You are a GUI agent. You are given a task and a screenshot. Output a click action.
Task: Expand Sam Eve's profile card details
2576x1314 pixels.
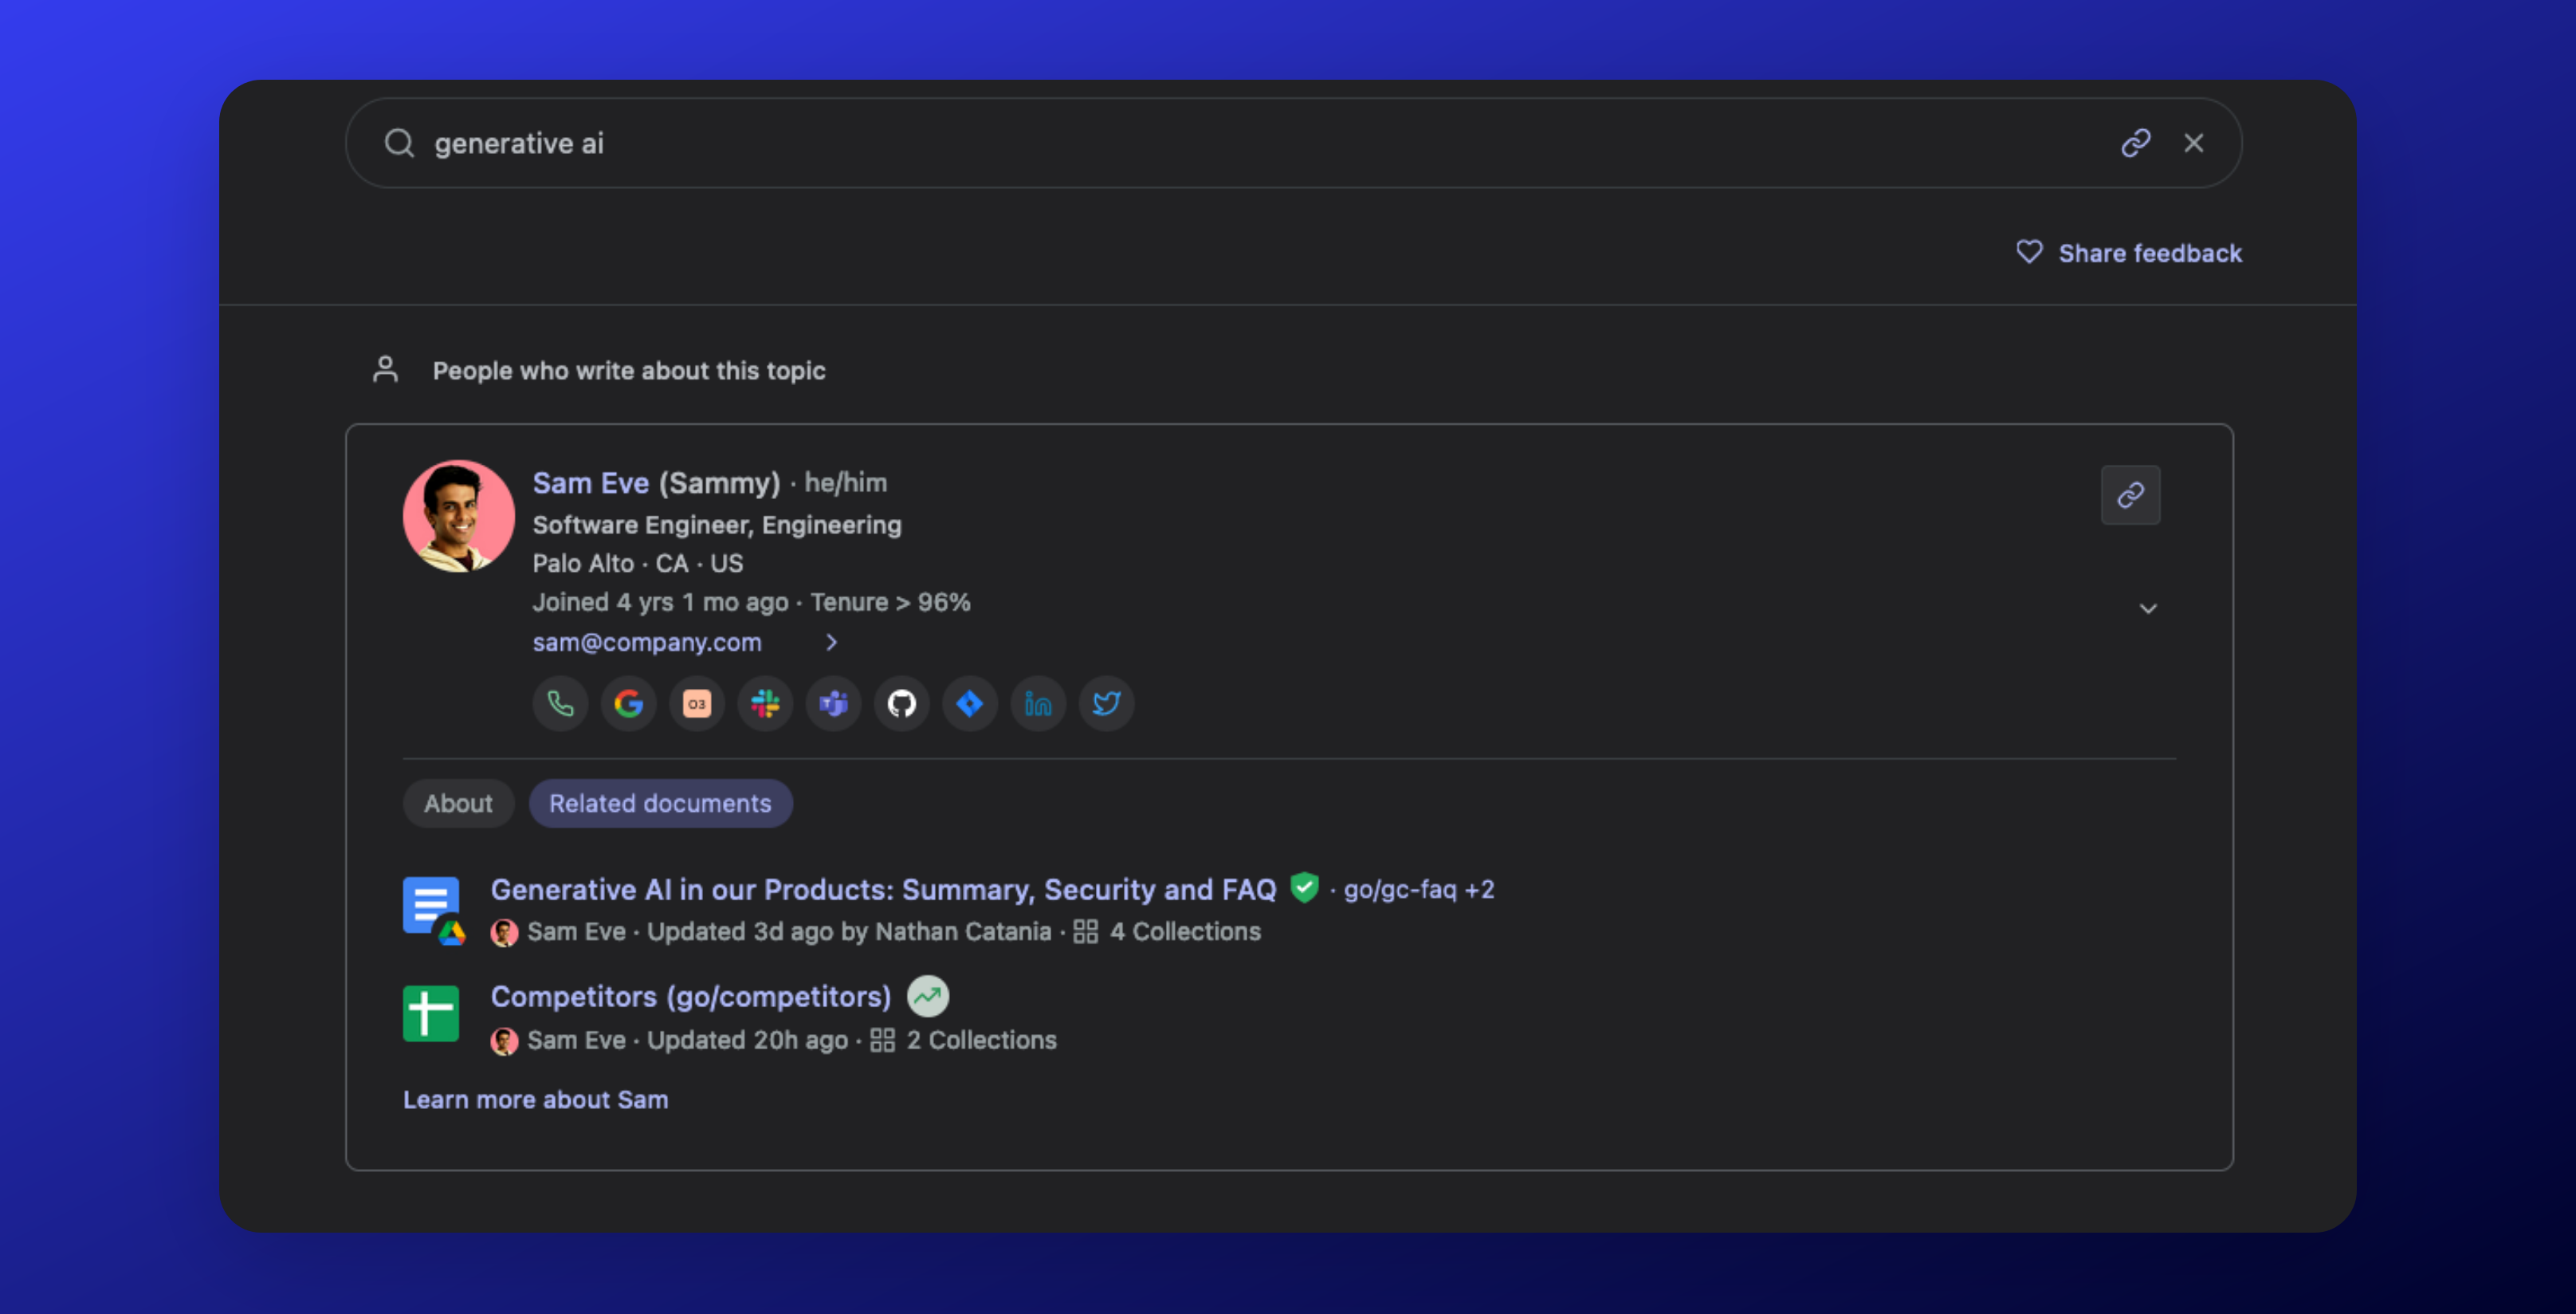[2148, 608]
